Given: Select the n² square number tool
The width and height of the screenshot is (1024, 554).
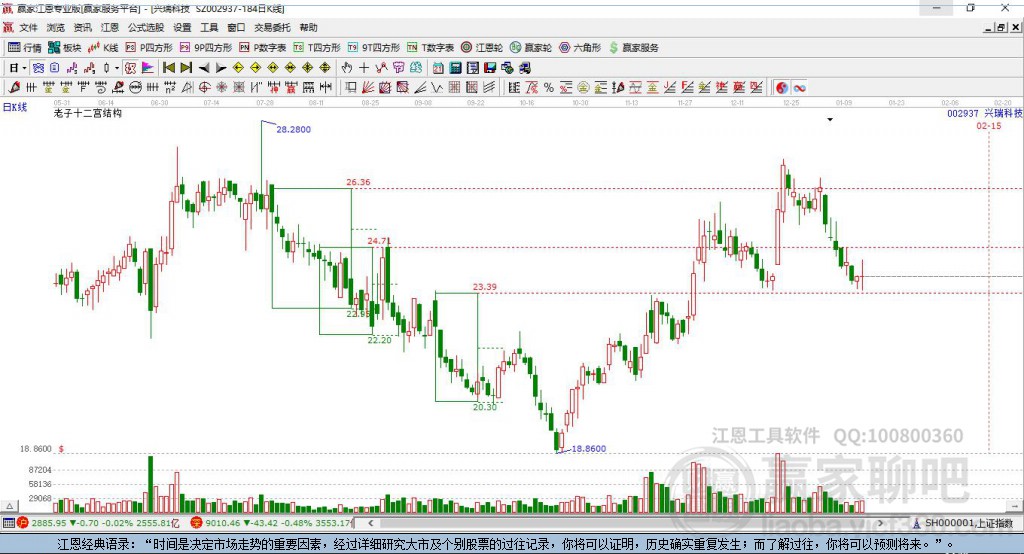Looking at the screenshot, I should pyautogui.click(x=170, y=87).
